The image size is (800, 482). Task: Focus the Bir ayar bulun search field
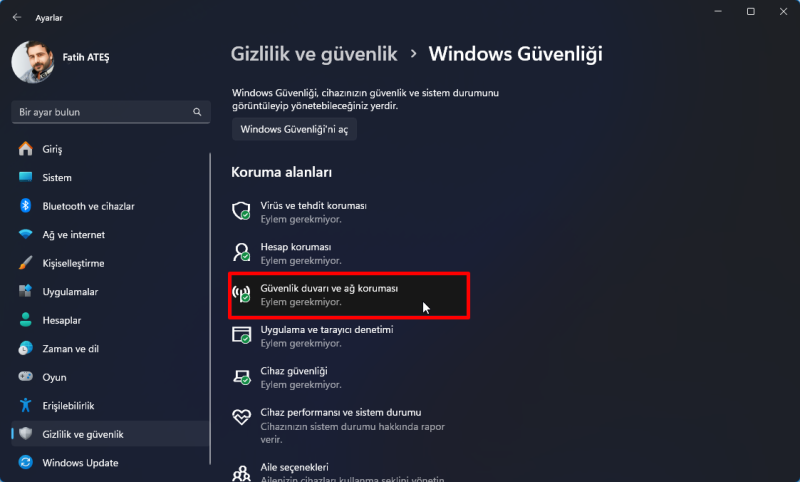click(x=100, y=112)
